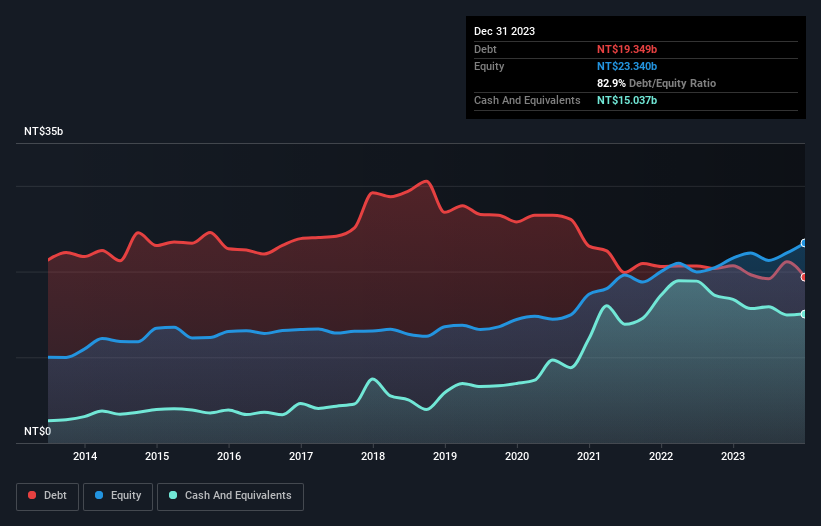Toggle the Debt series legend button

click(48, 496)
